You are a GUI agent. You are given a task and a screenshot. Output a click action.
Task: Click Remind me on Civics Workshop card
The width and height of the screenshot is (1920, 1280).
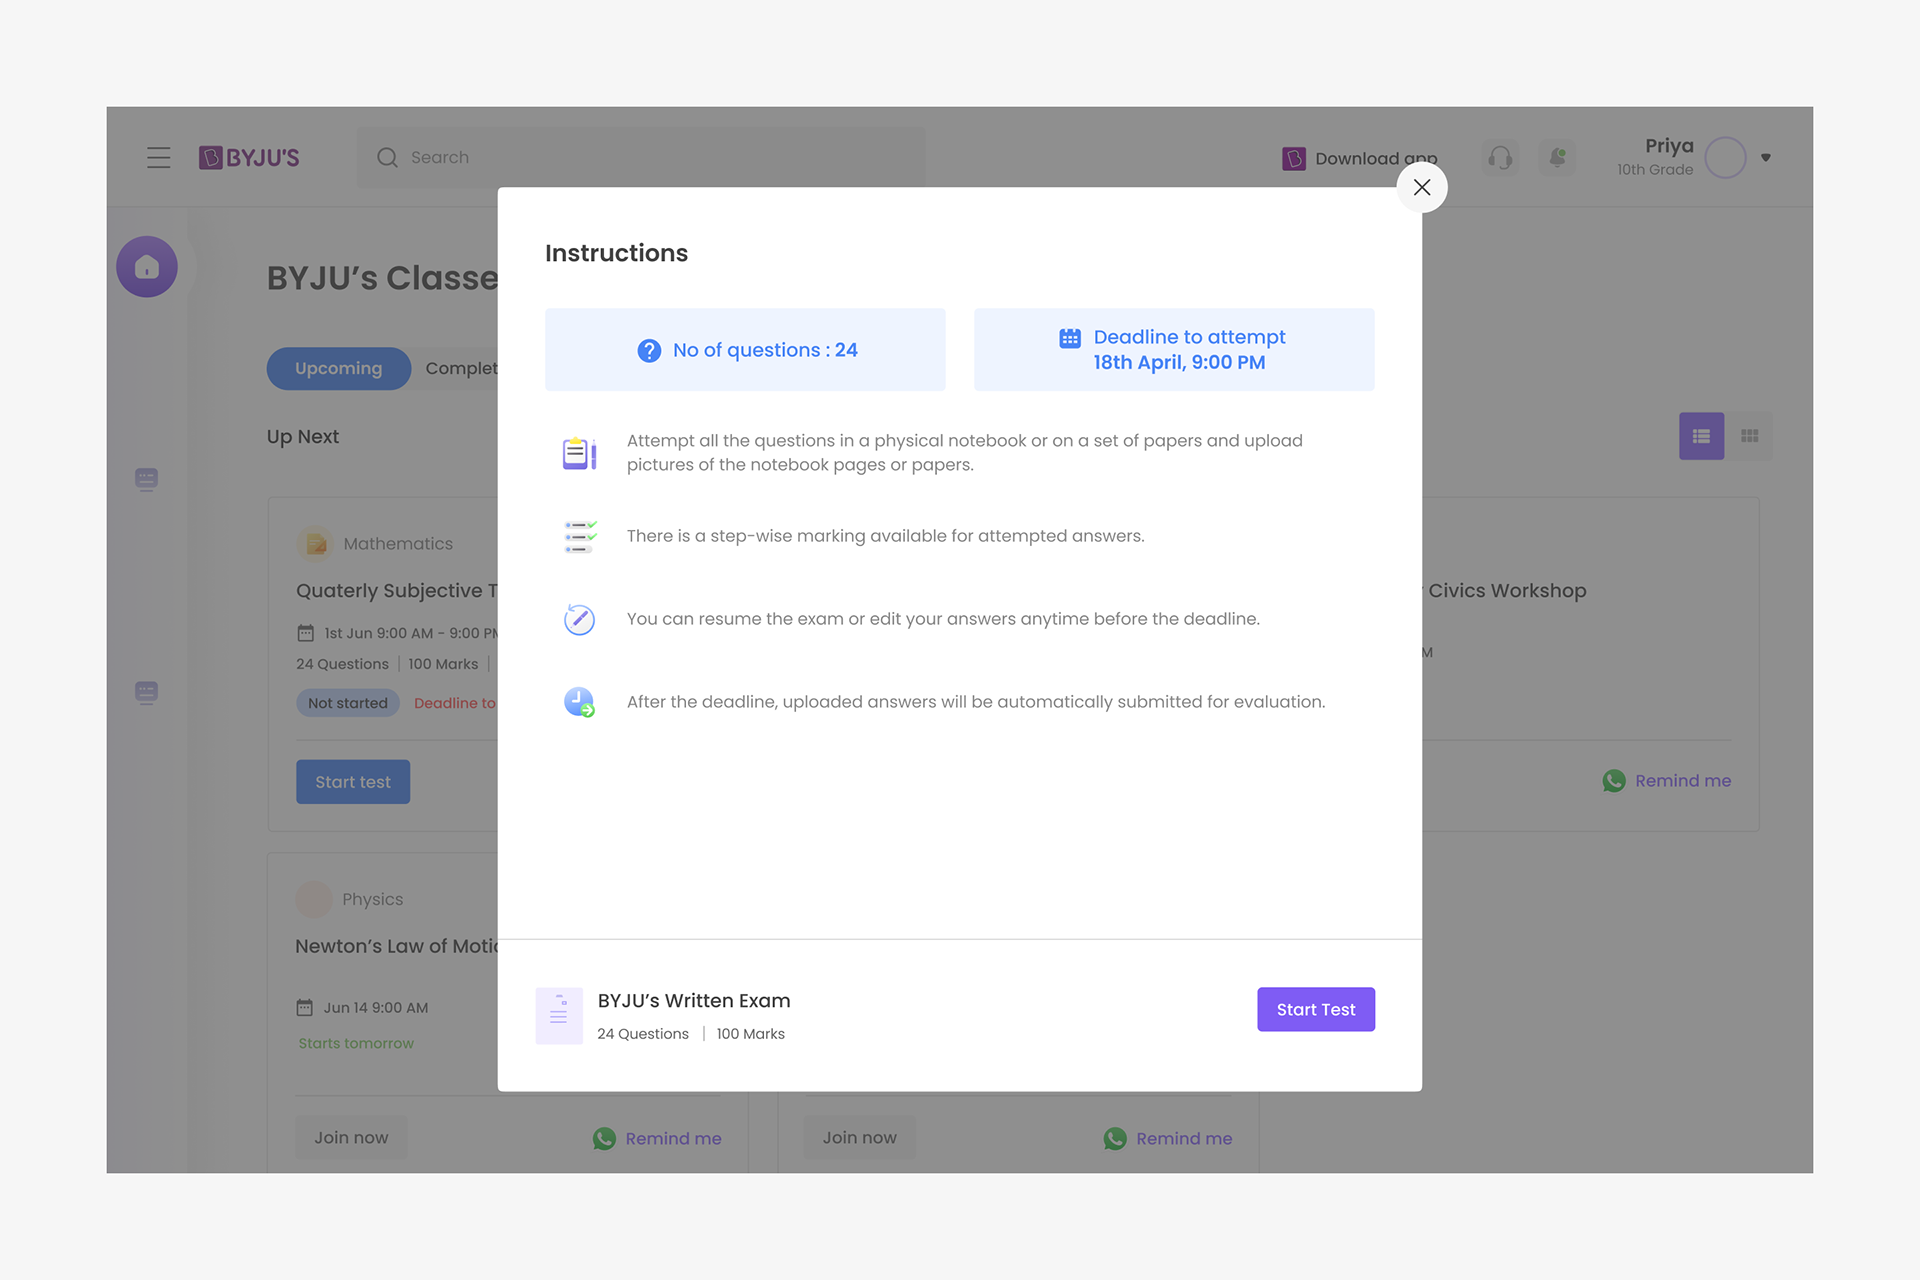[1683, 781]
